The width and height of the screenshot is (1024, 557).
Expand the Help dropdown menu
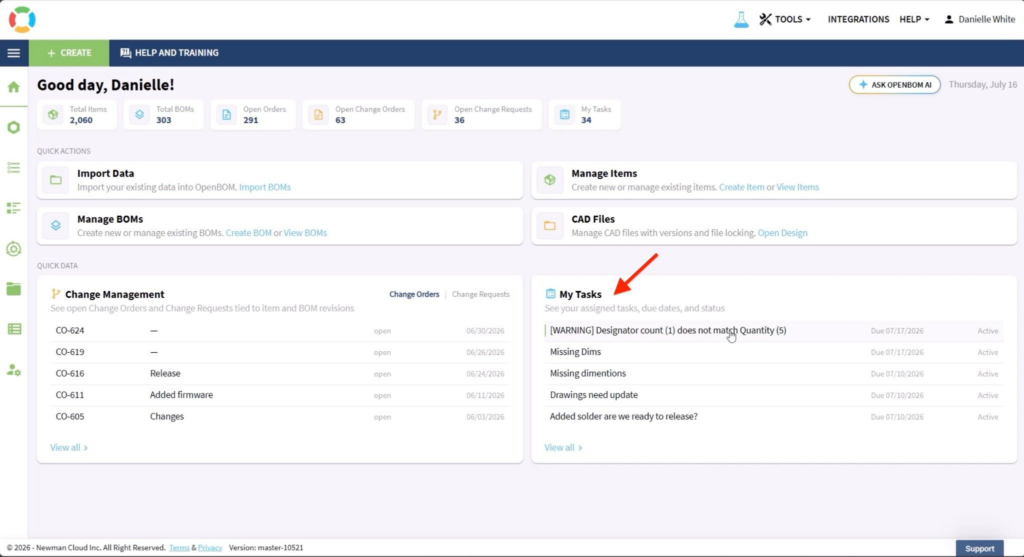point(914,20)
